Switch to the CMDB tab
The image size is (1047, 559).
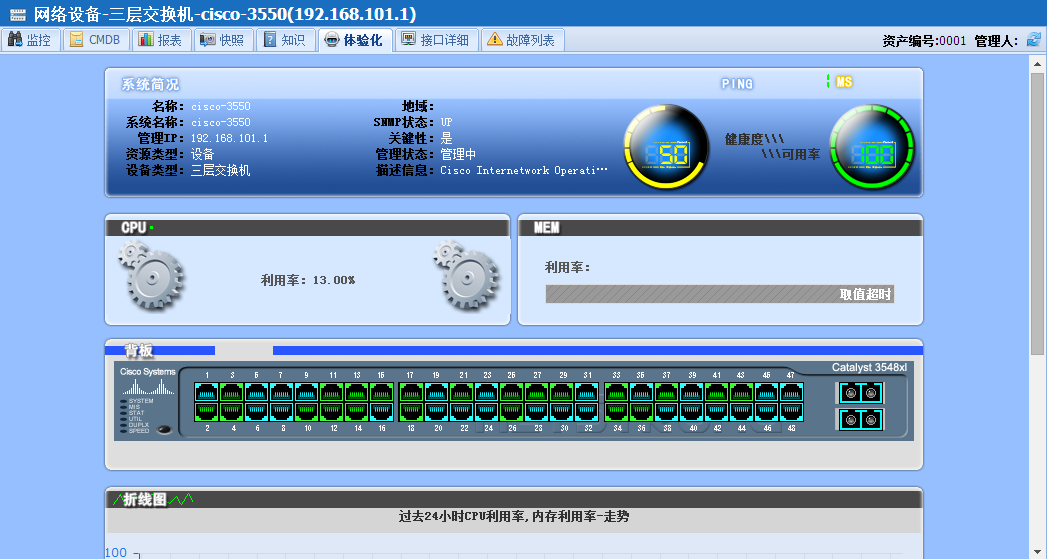(95, 40)
